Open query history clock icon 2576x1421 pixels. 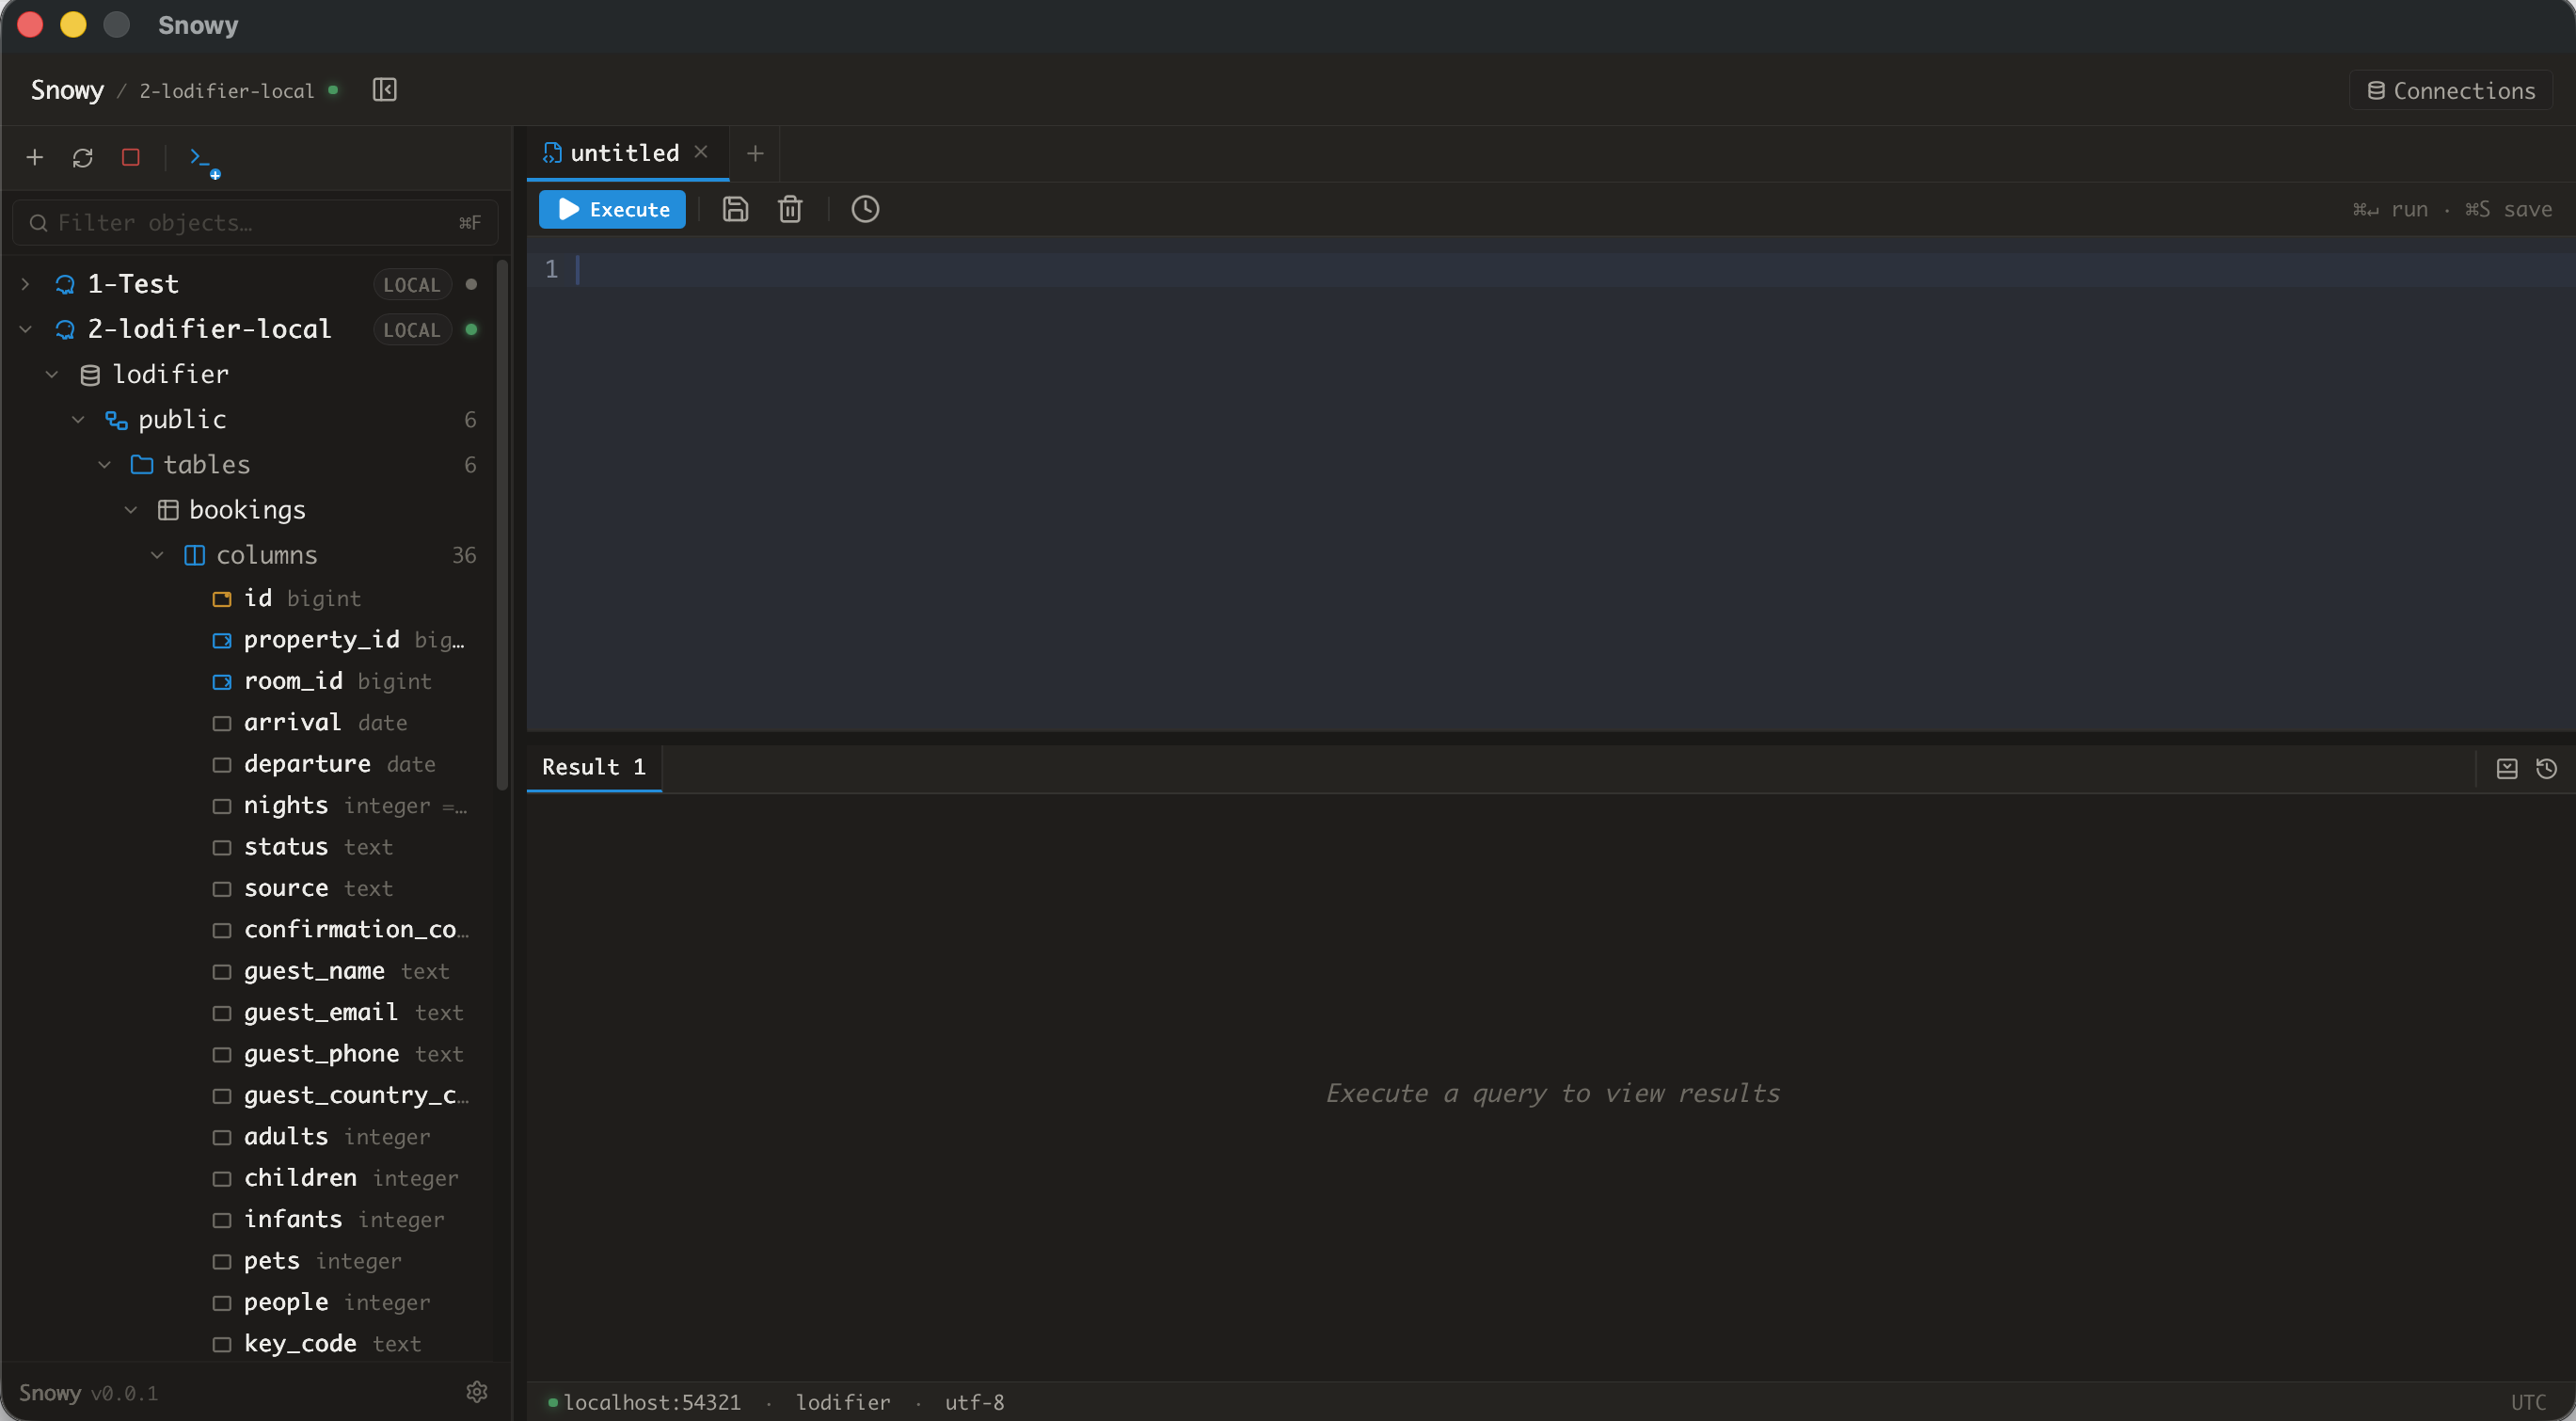tap(865, 209)
